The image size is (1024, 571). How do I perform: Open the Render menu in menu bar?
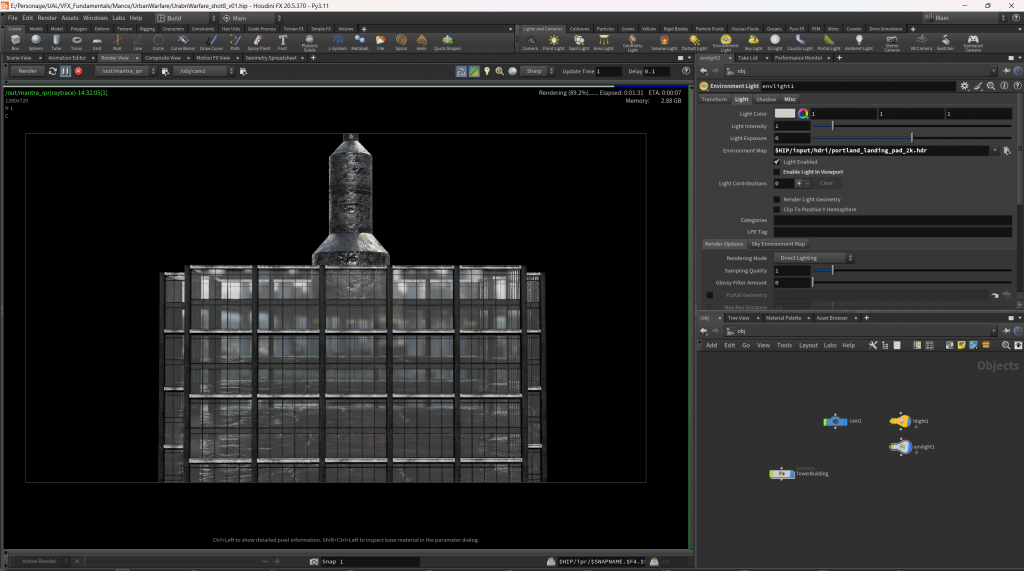(47, 18)
